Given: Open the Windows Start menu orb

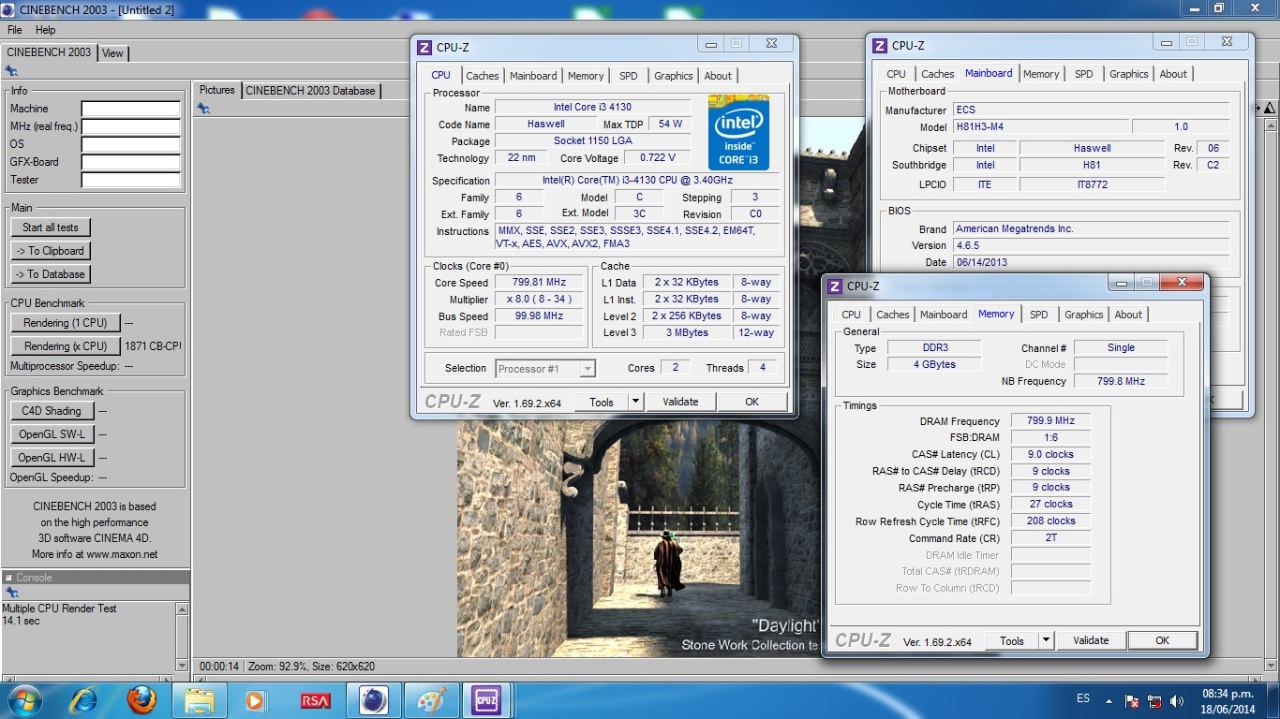Looking at the screenshot, I should pos(23,699).
